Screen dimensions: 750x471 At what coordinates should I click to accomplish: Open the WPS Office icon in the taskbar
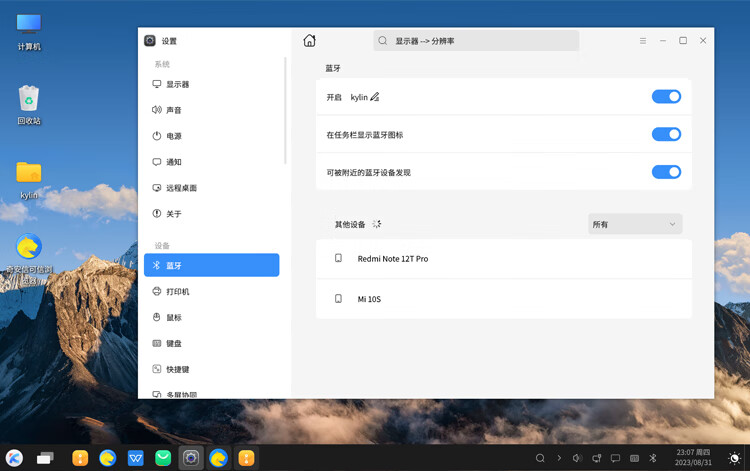(x=135, y=458)
